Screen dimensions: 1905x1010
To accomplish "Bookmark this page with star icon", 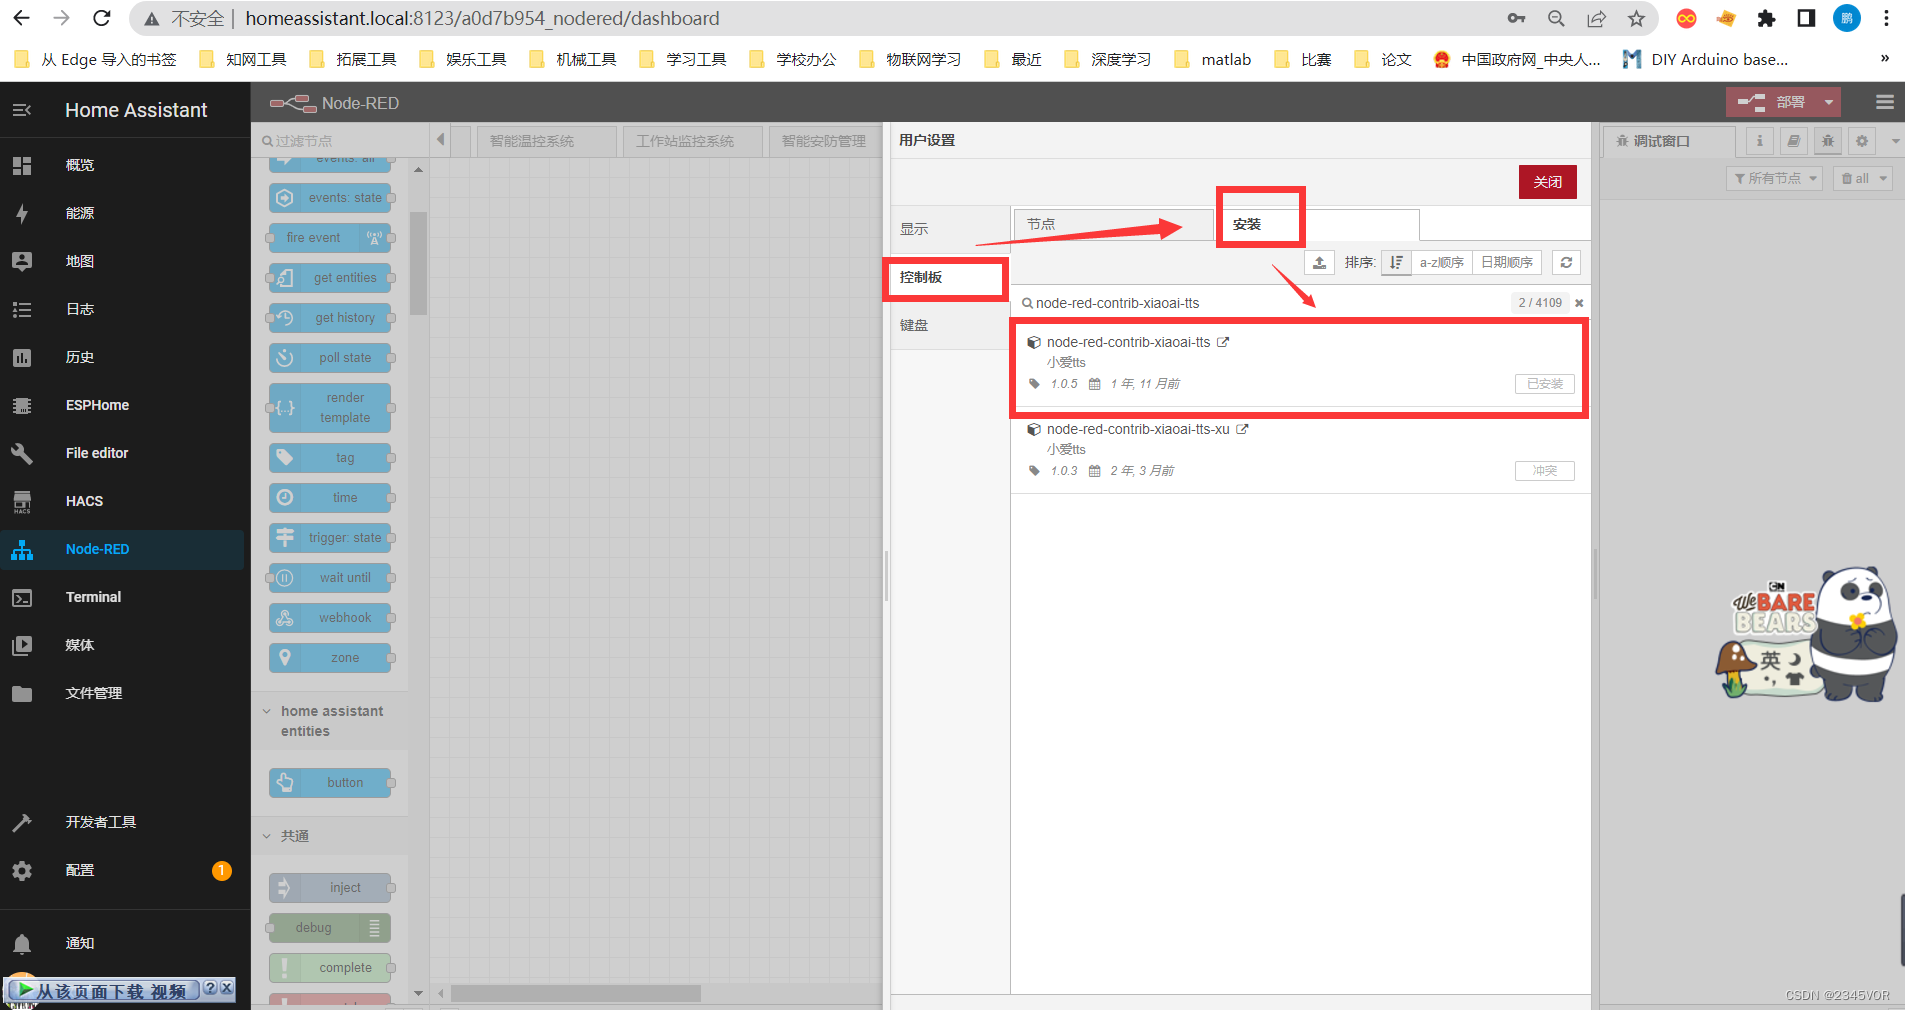I will (x=1636, y=18).
